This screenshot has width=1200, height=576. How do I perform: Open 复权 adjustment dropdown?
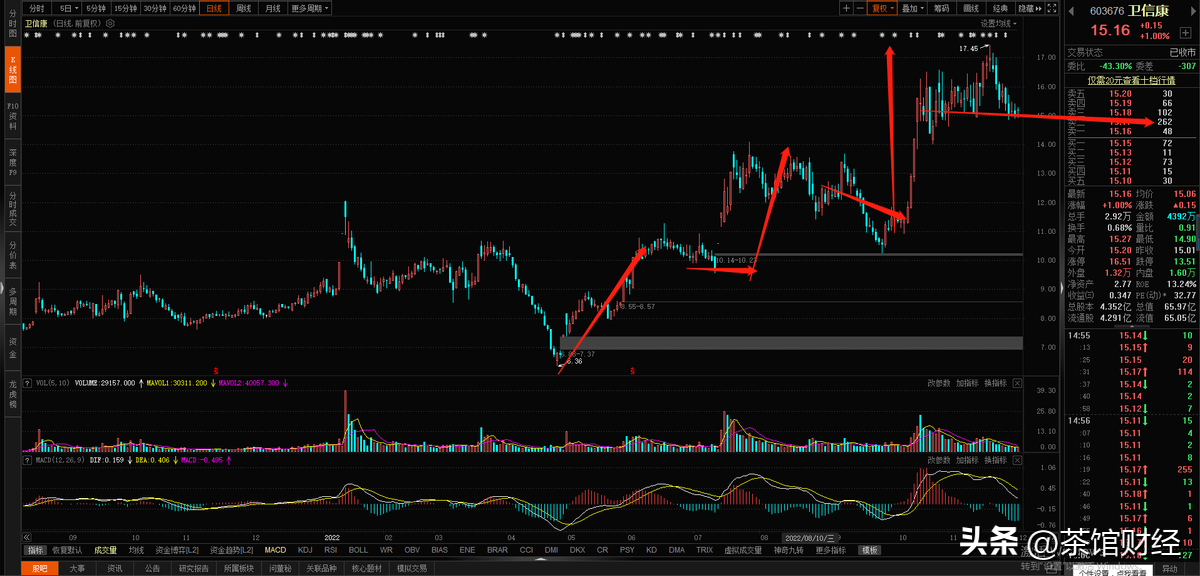coord(882,7)
